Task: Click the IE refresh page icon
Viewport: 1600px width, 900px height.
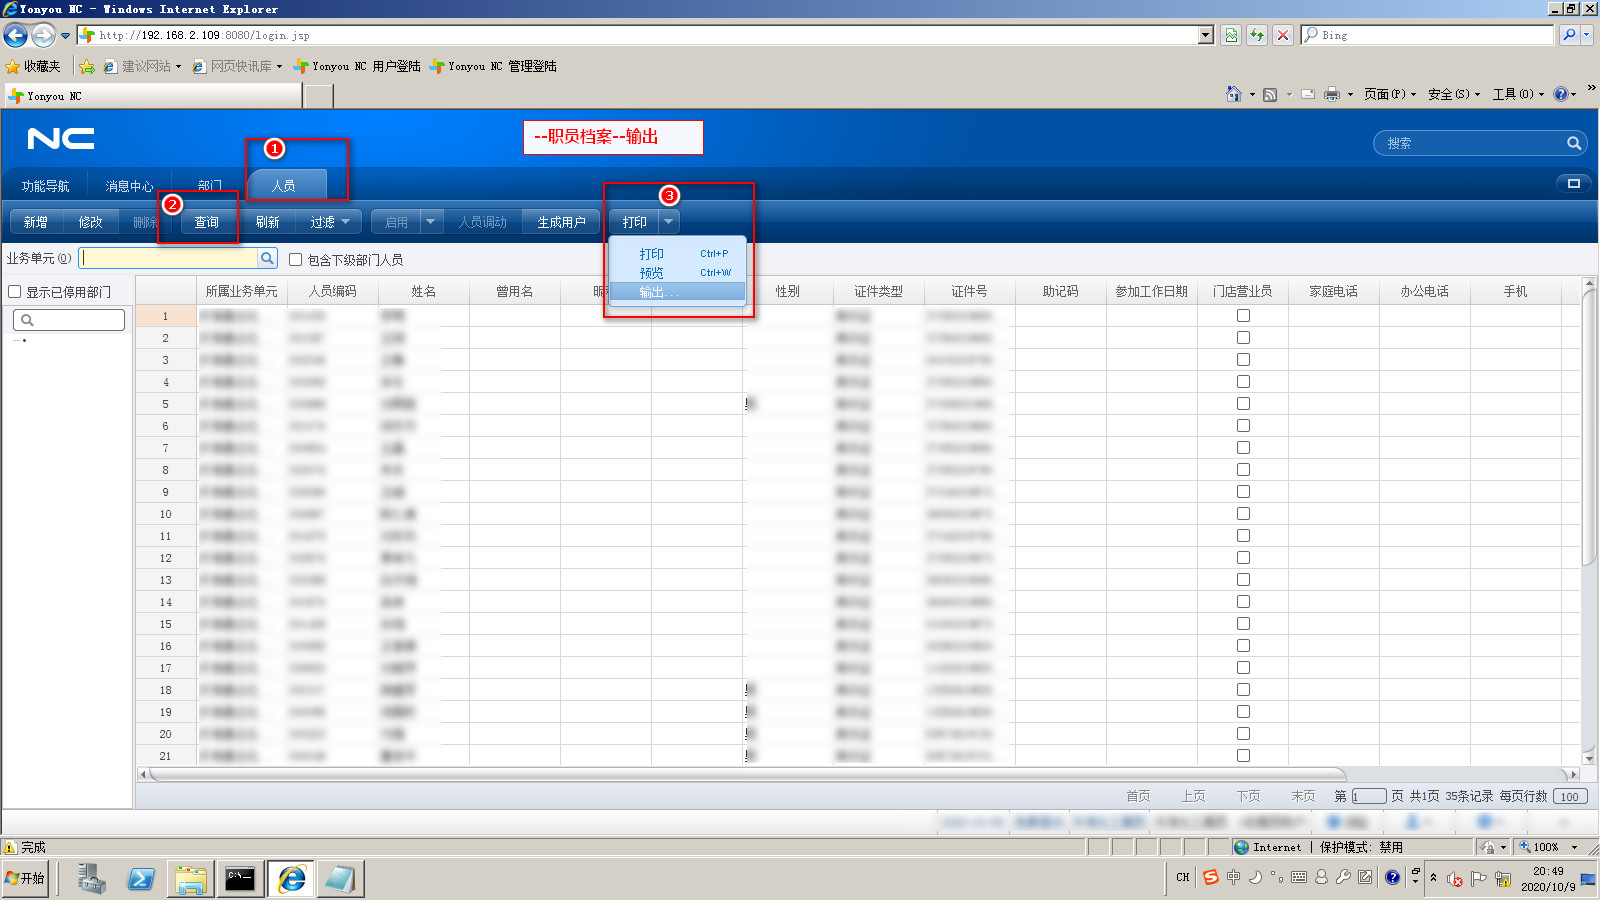Action: coord(1257,35)
